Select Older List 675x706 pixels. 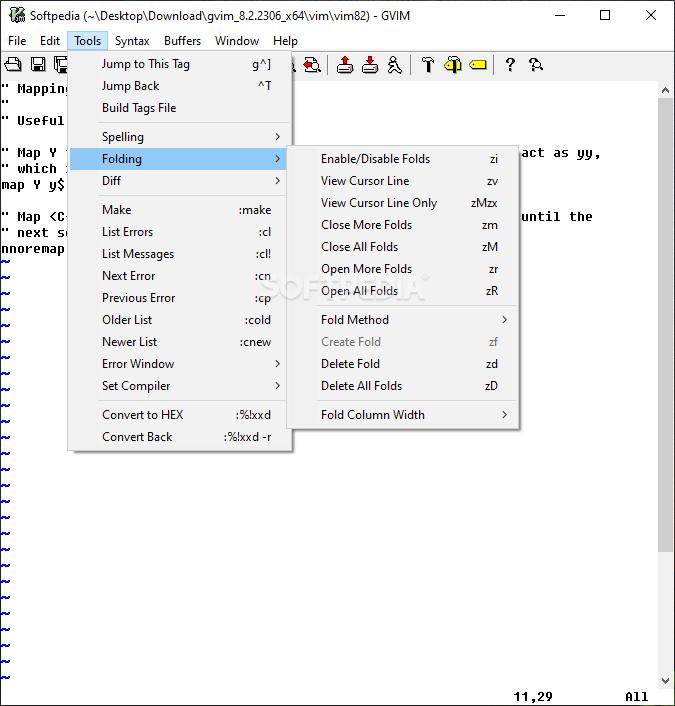179,320
